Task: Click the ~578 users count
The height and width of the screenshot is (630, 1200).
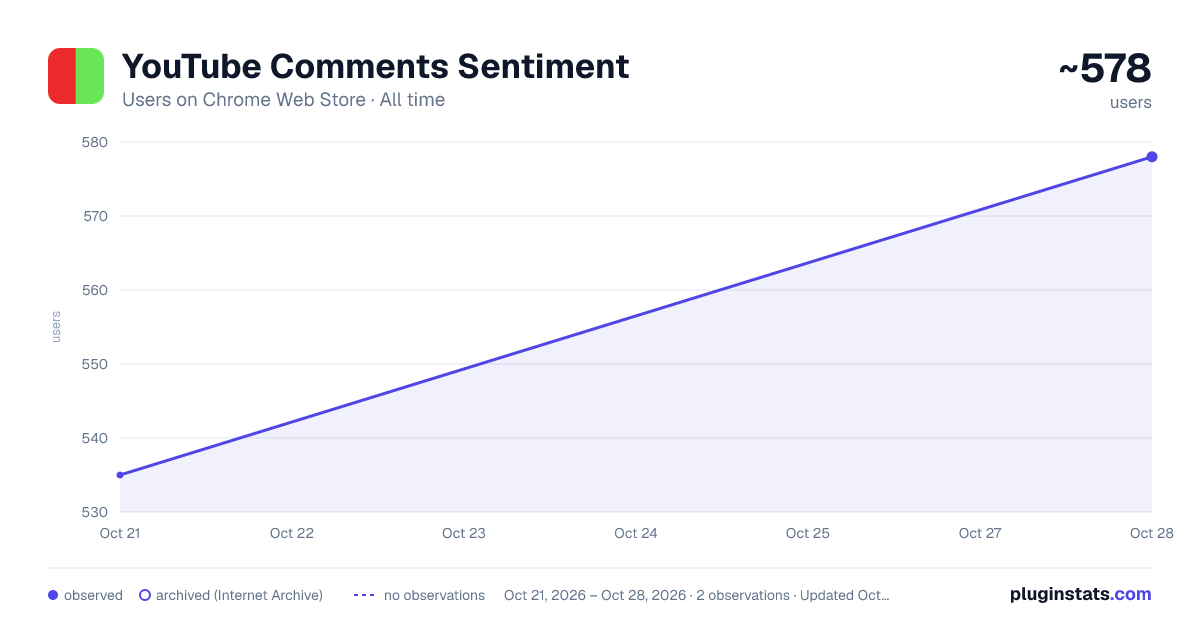Action: (x=1105, y=69)
